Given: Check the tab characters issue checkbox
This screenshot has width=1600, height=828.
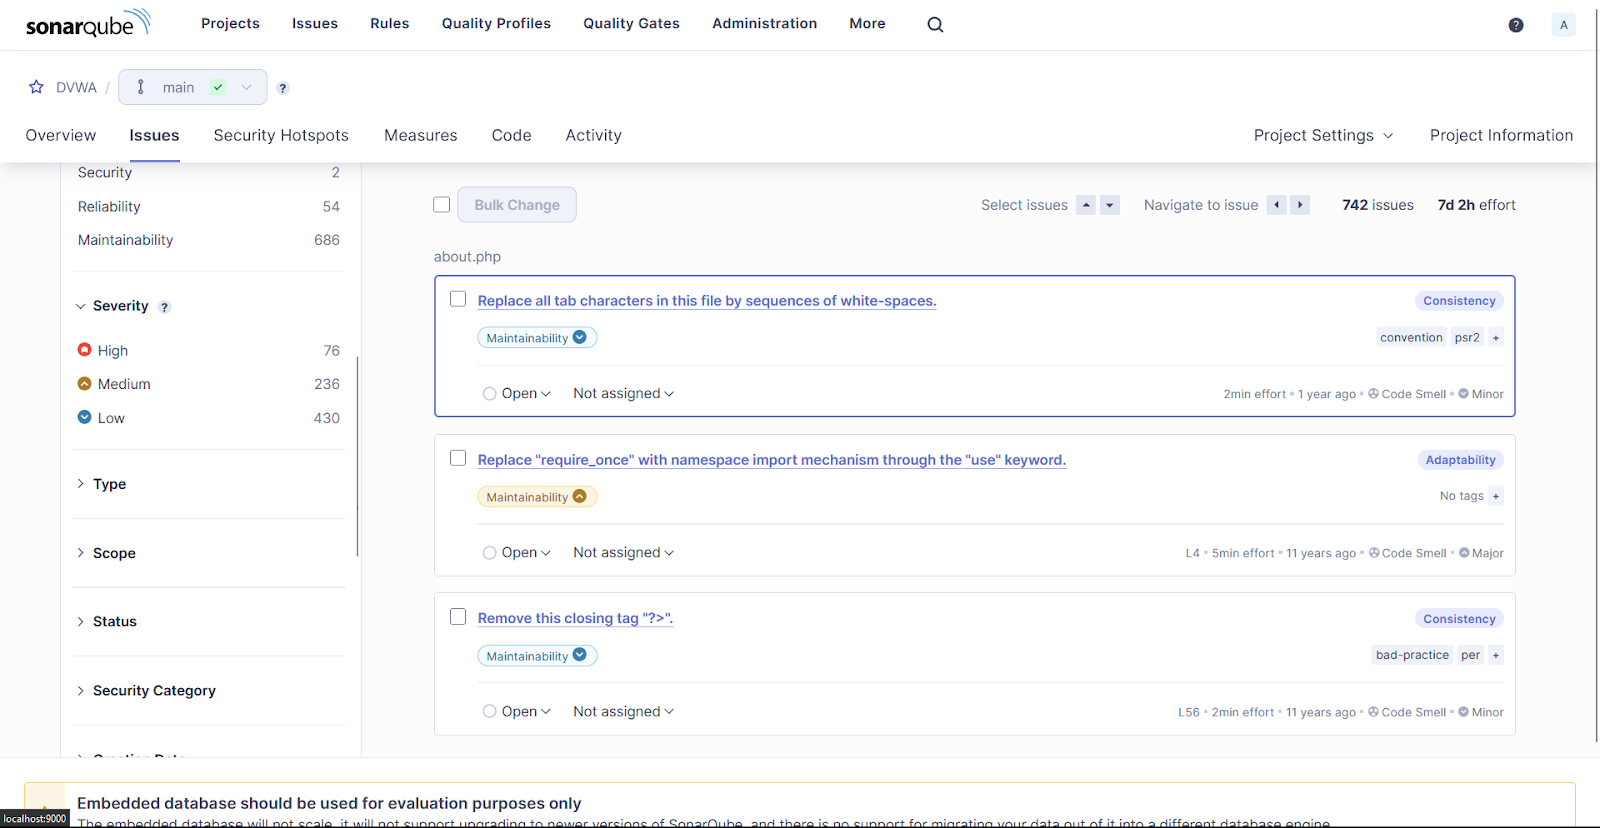Looking at the screenshot, I should (458, 299).
